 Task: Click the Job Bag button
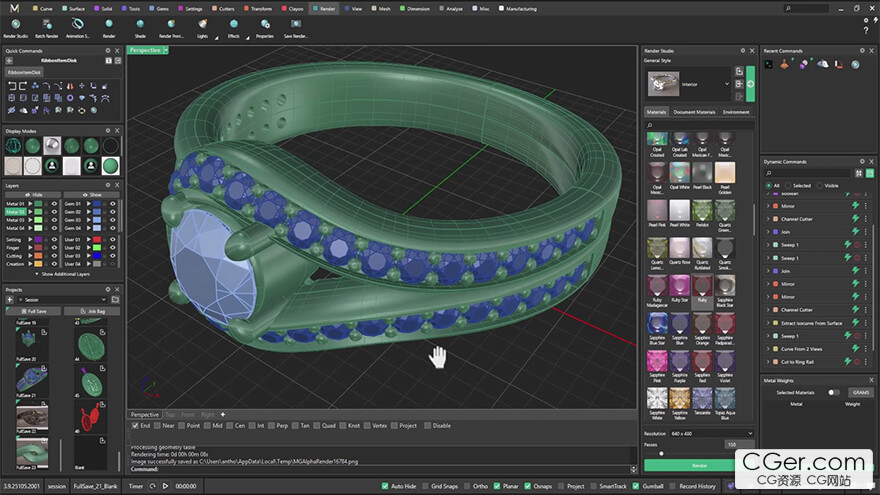[x=92, y=311]
